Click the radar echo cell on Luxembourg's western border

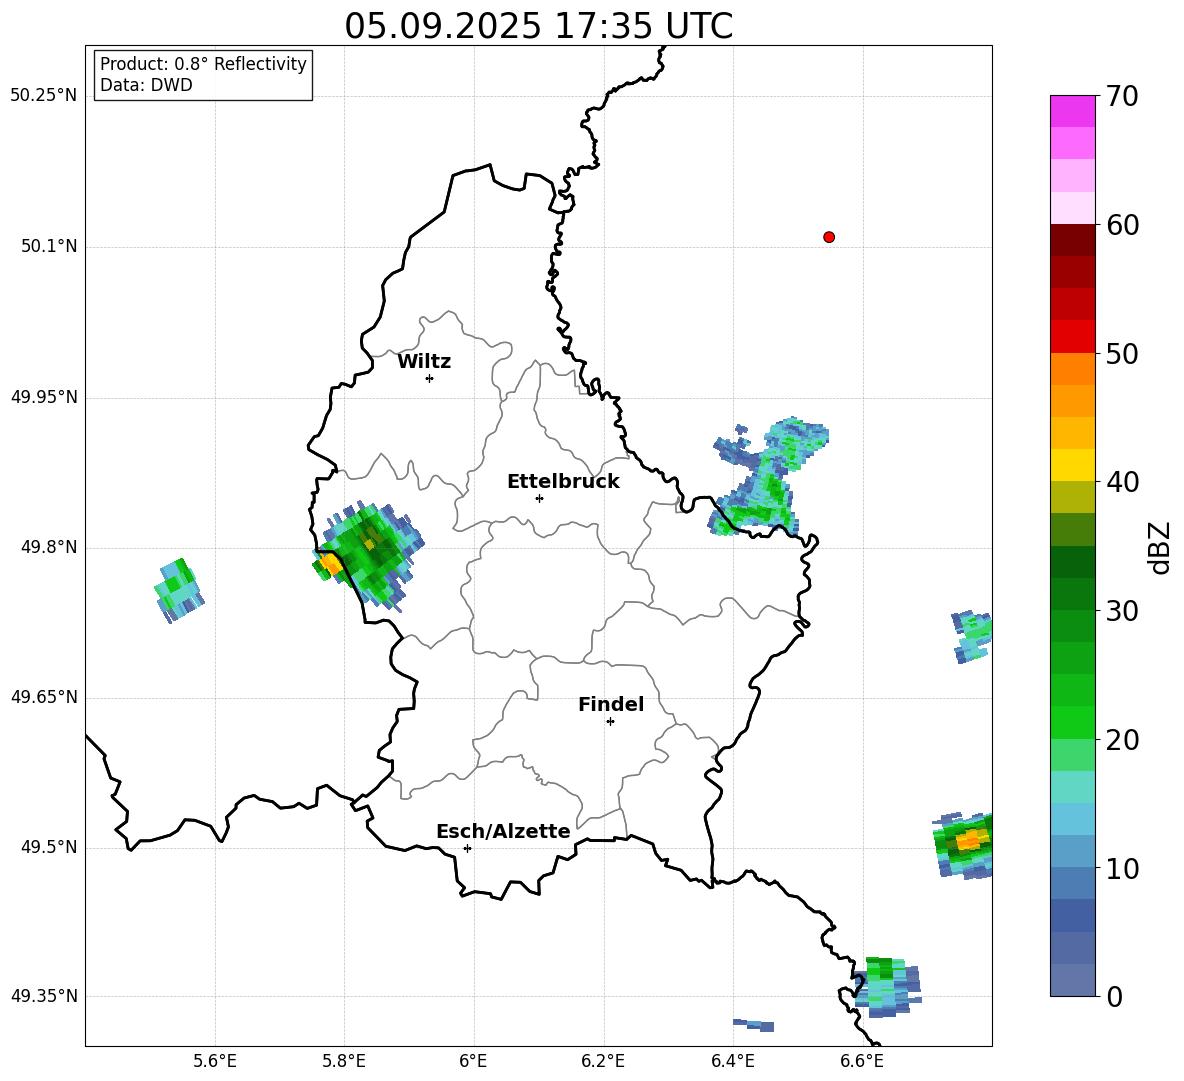coord(368,554)
